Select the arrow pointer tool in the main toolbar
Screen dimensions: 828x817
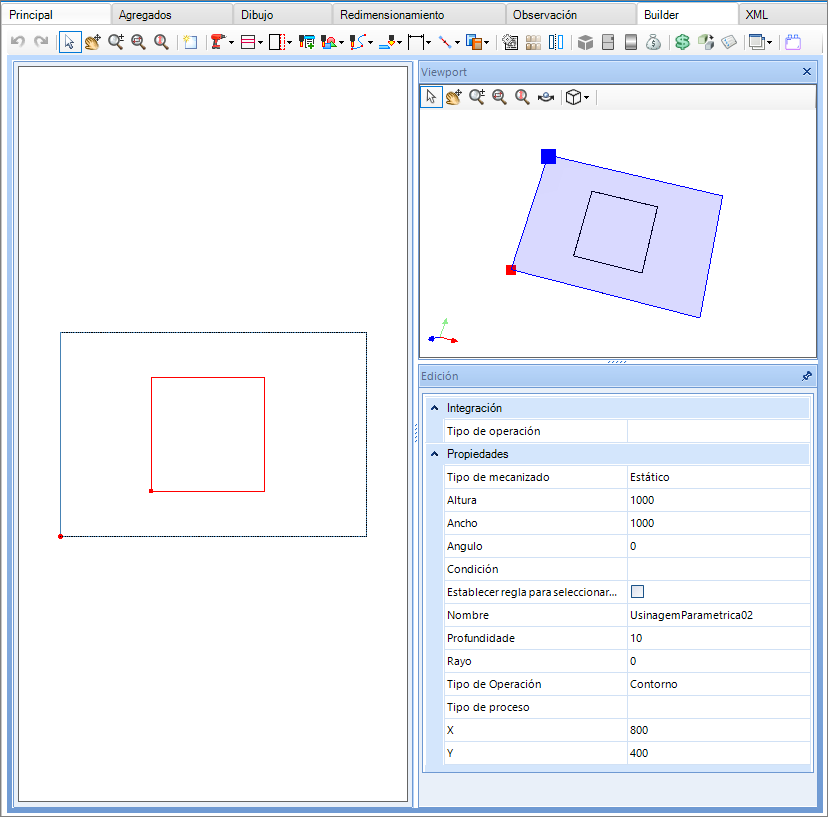click(70, 42)
